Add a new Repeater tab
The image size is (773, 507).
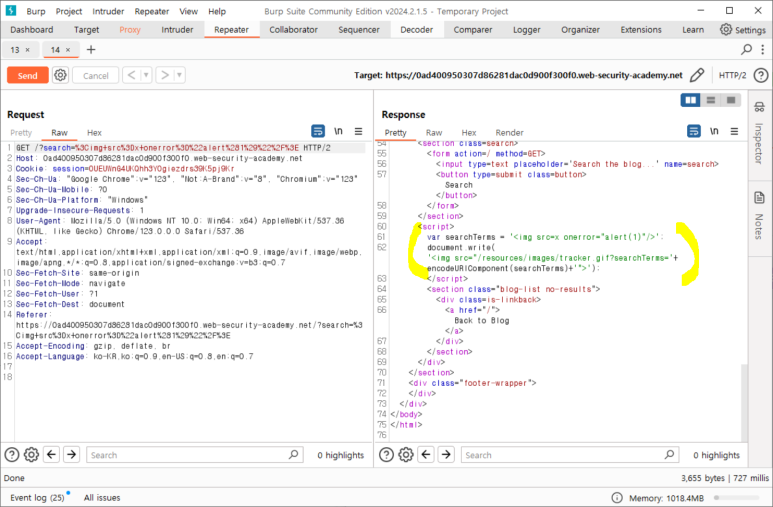click(x=91, y=49)
